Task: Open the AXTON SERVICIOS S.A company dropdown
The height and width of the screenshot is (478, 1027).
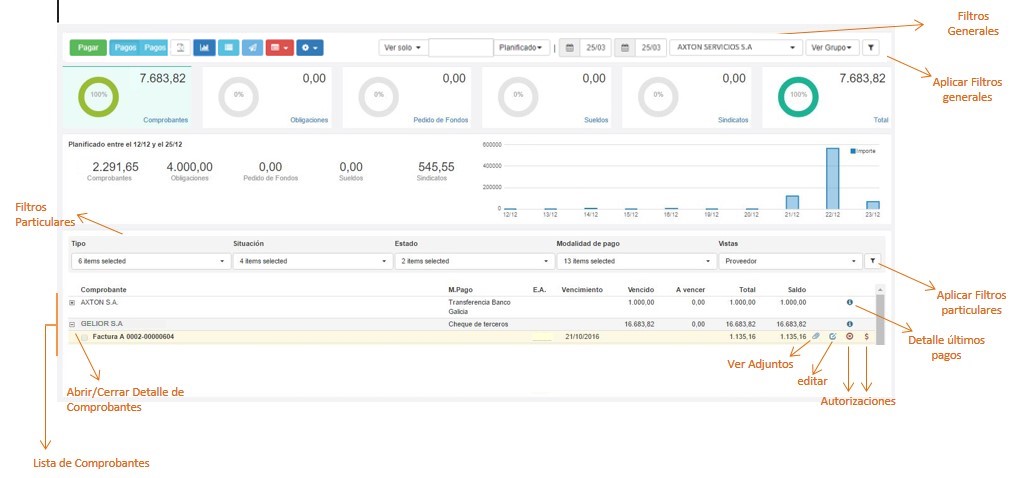Action: coord(736,47)
